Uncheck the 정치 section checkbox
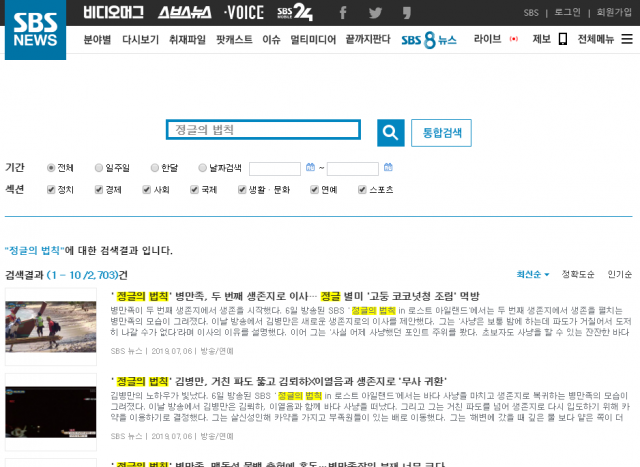The width and height of the screenshot is (640, 467). coord(51,189)
